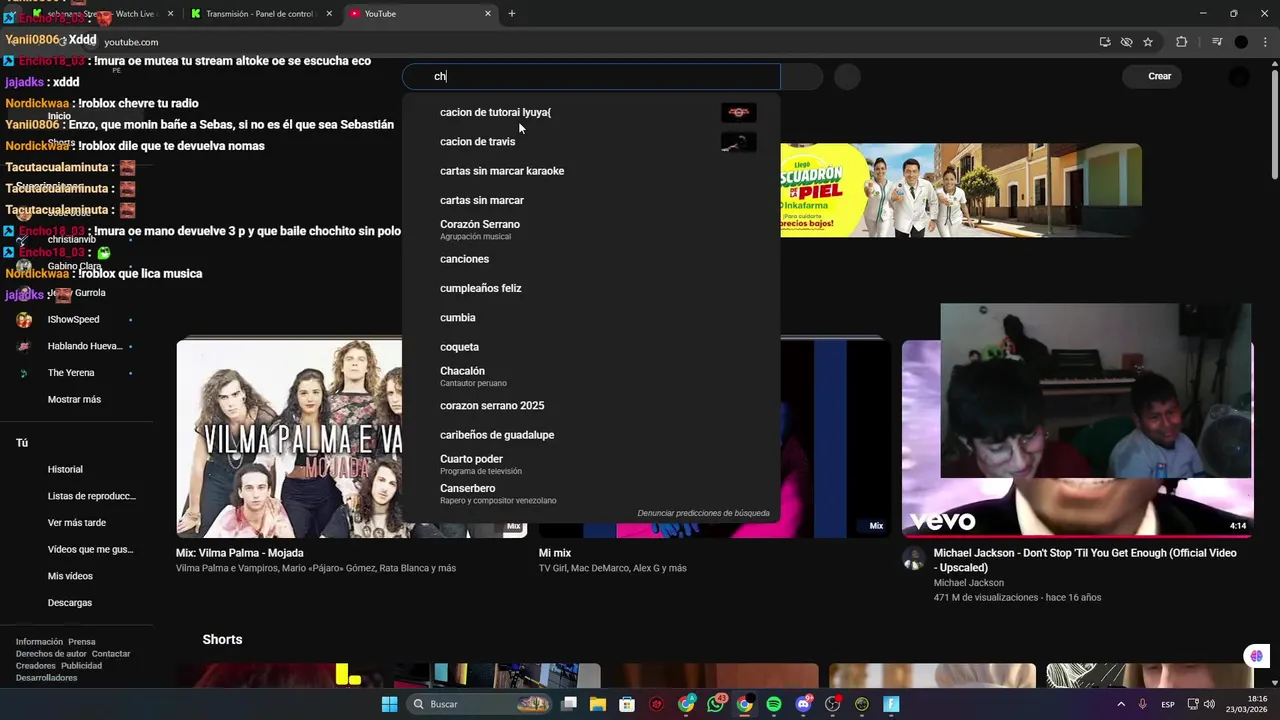Open the network and volume tray icons
The width and height of the screenshot is (1280, 720).
pos(1203,704)
